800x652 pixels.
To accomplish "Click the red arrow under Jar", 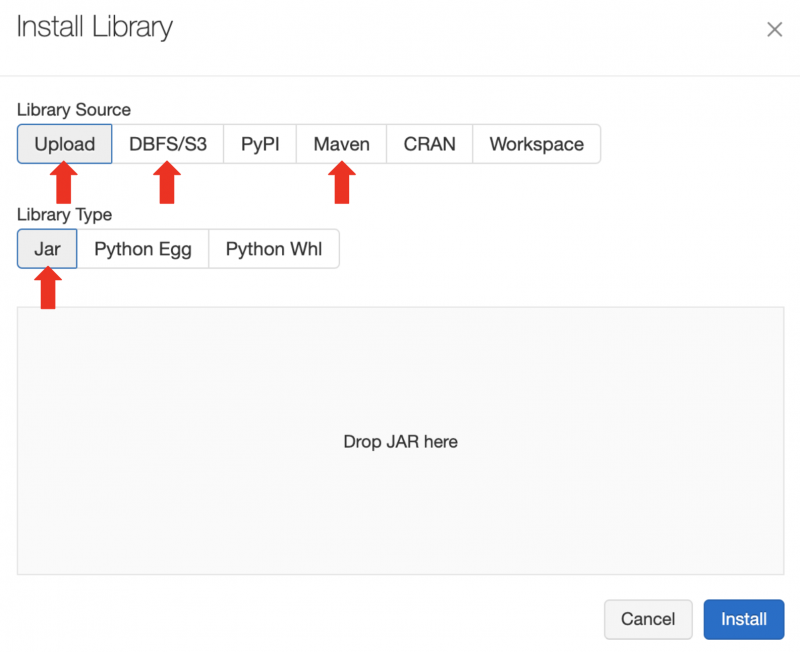I will point(47,289).
